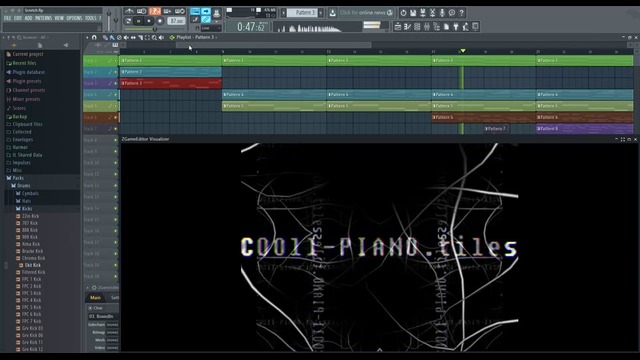Click the plugin picker plug icon
This screenshot has width=640, height=360.
tap(456, 27)
